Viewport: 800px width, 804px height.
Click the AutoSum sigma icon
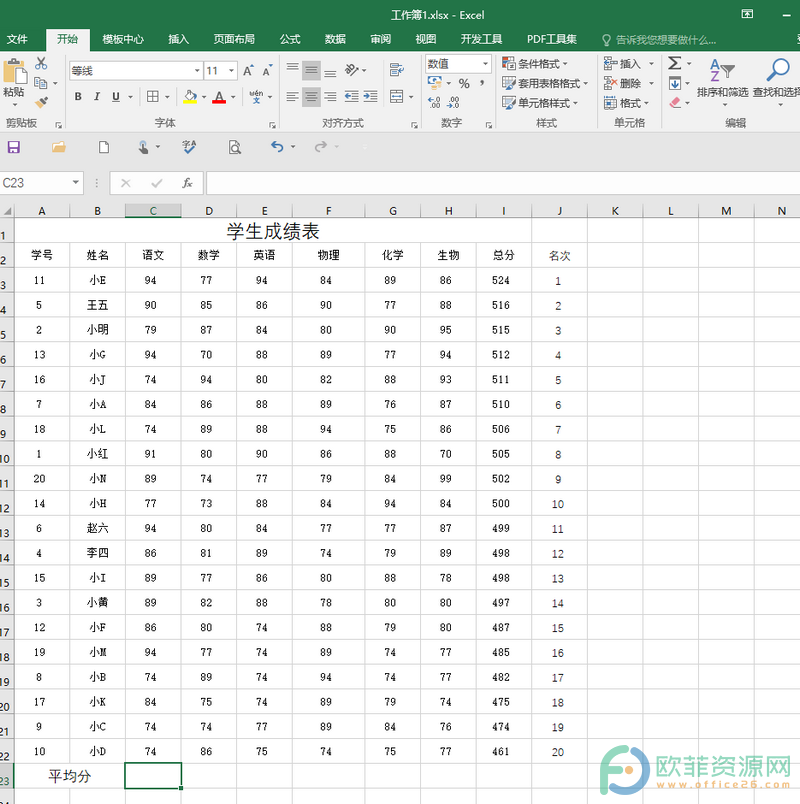tap(674, 63)
